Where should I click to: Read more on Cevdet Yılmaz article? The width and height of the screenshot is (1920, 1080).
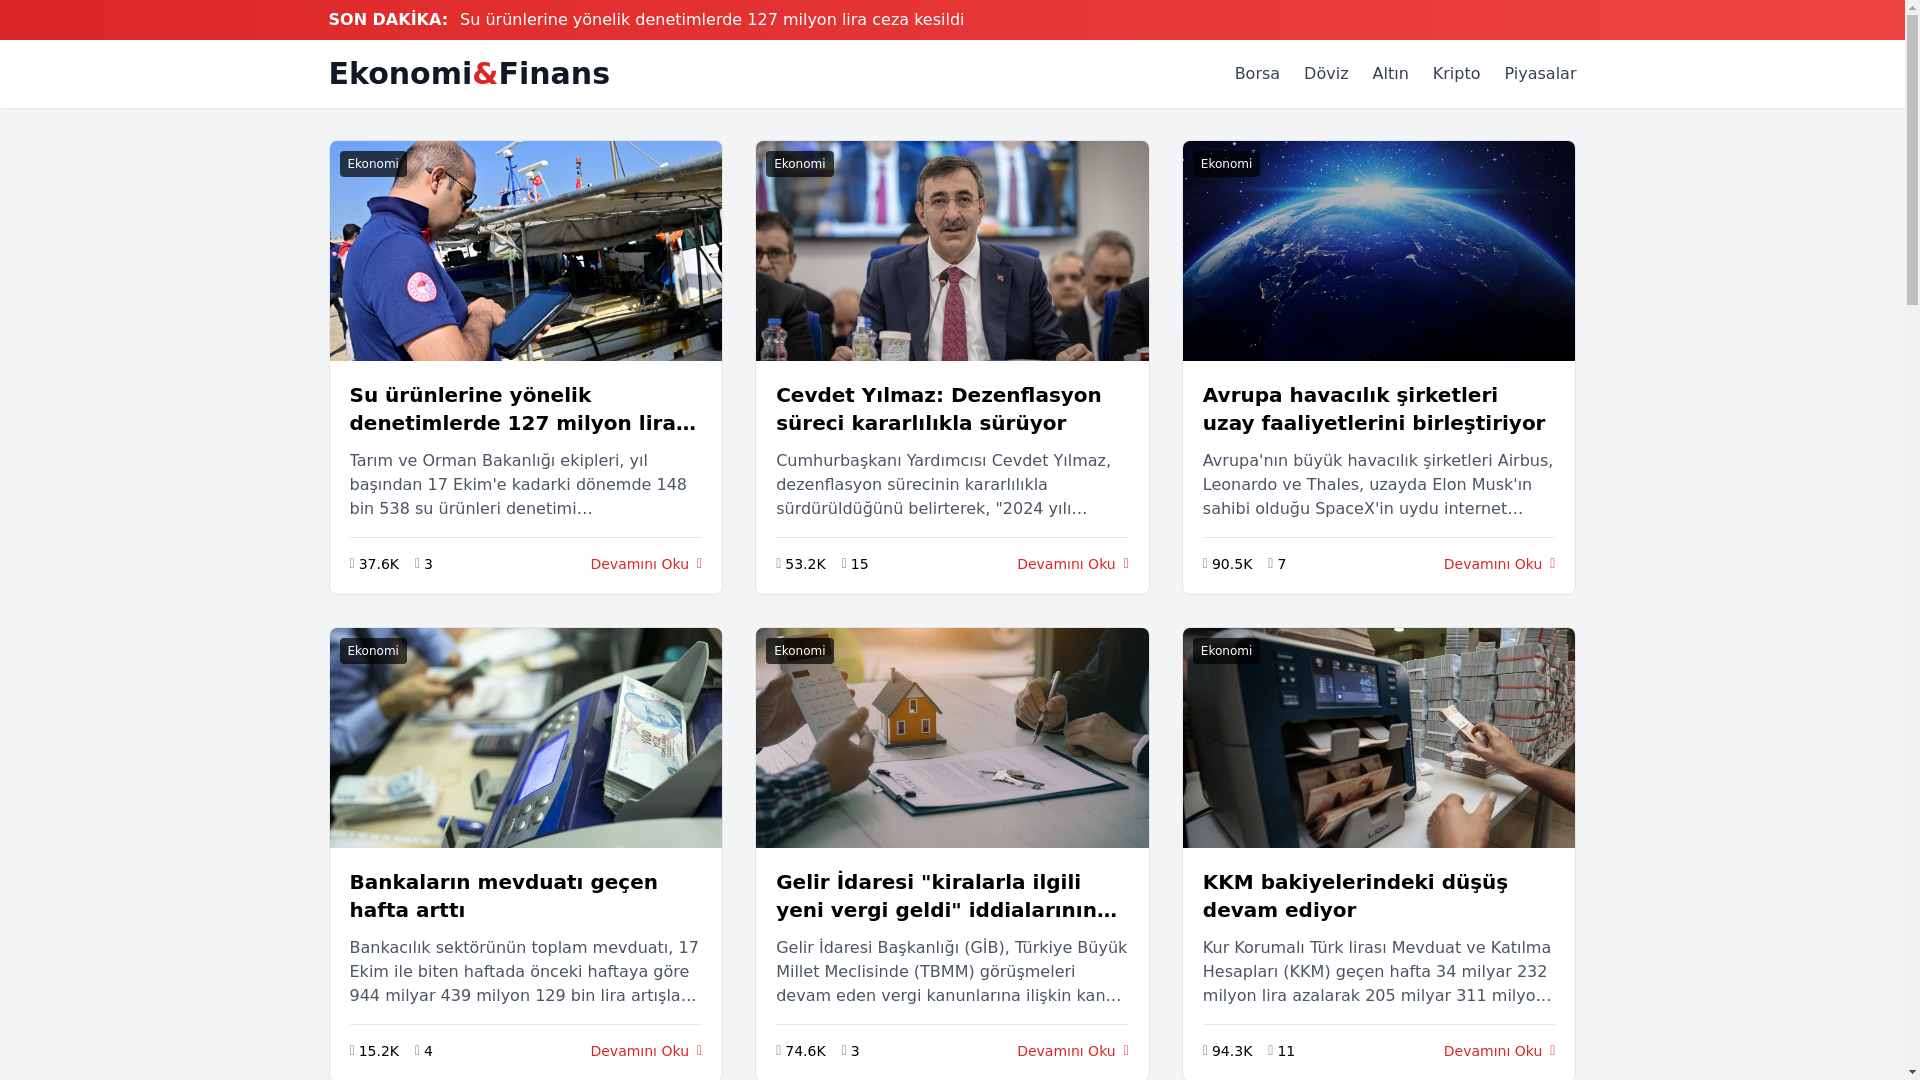tap(1072, 564)
